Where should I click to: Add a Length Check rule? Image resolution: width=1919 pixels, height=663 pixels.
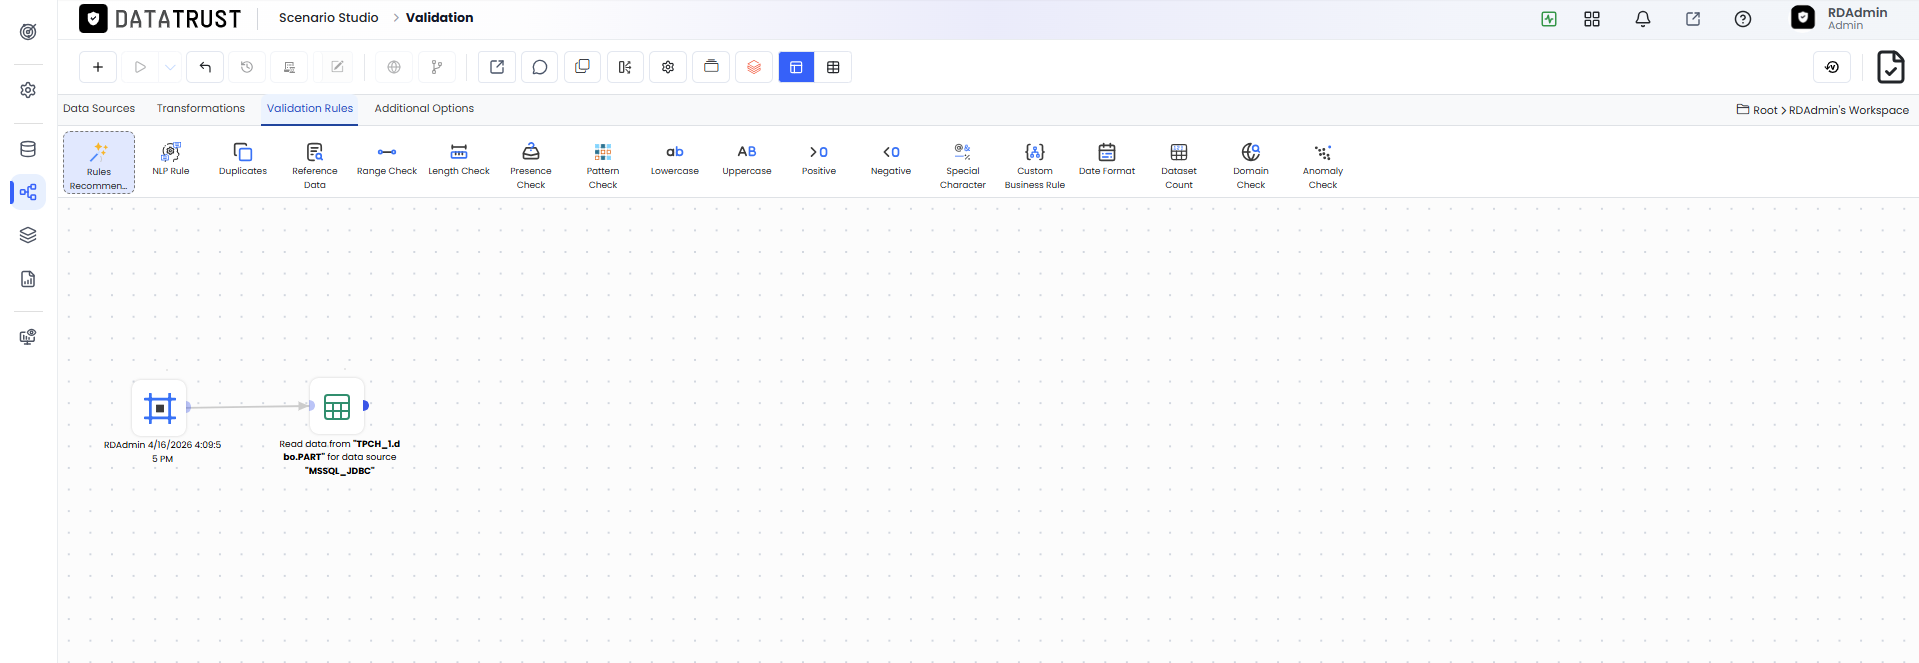(459, 160)
